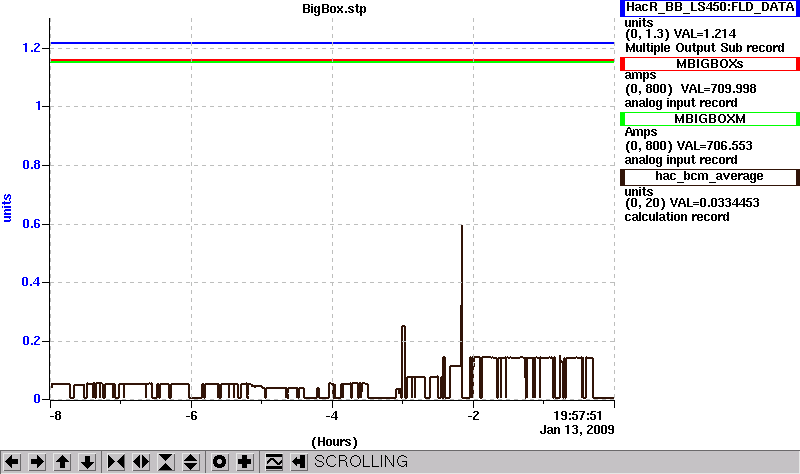The image size is (800, 474).
Task: Shift the Y axis up with the up arrow
Action: pyautogui.click(x=62, y=462)
